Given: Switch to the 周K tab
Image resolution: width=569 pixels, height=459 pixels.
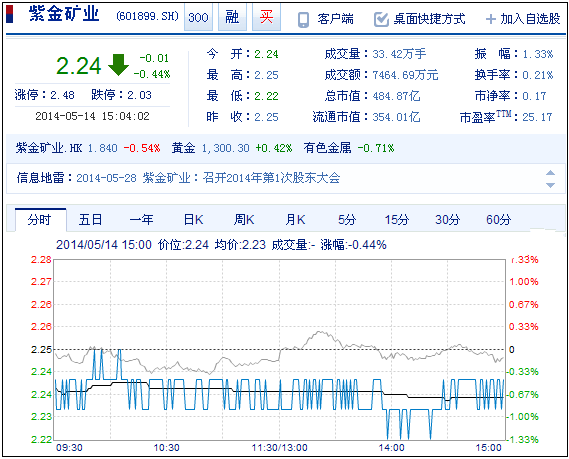Looking at the screenshot, I should click(244, 220).
